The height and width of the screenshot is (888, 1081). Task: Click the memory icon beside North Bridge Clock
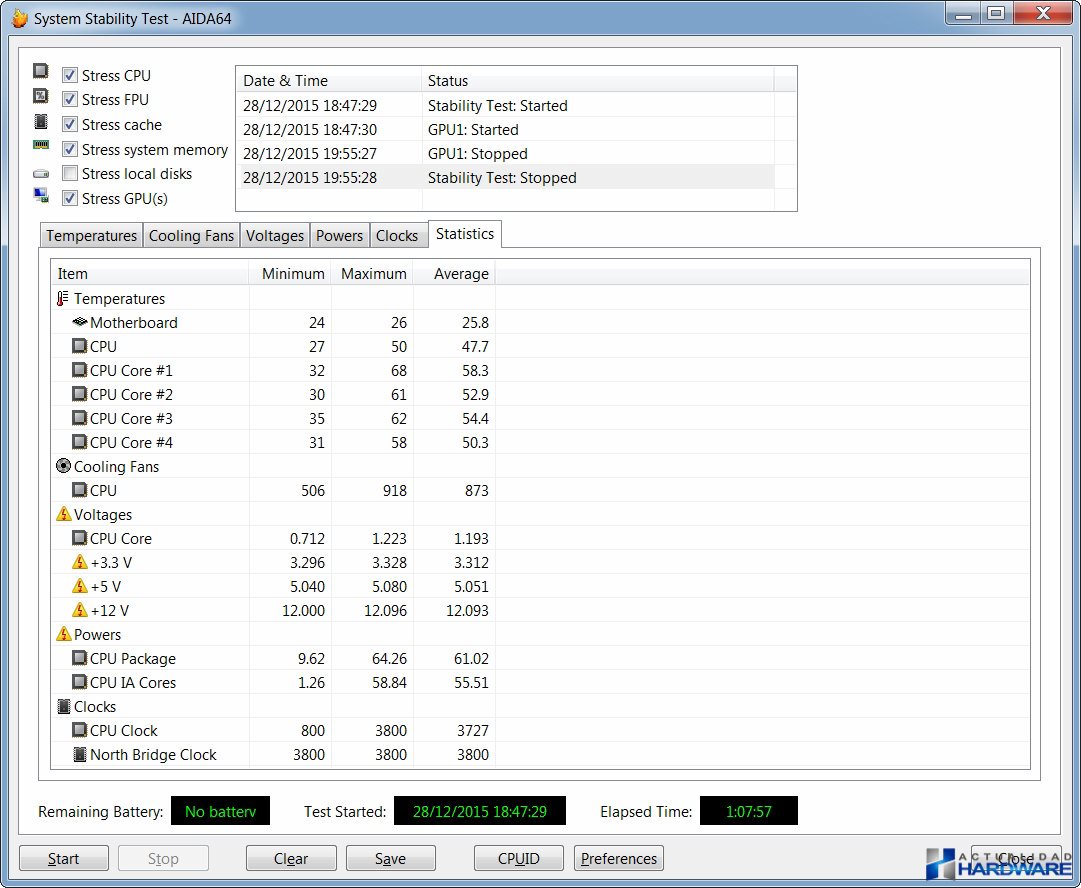(80, 754)
